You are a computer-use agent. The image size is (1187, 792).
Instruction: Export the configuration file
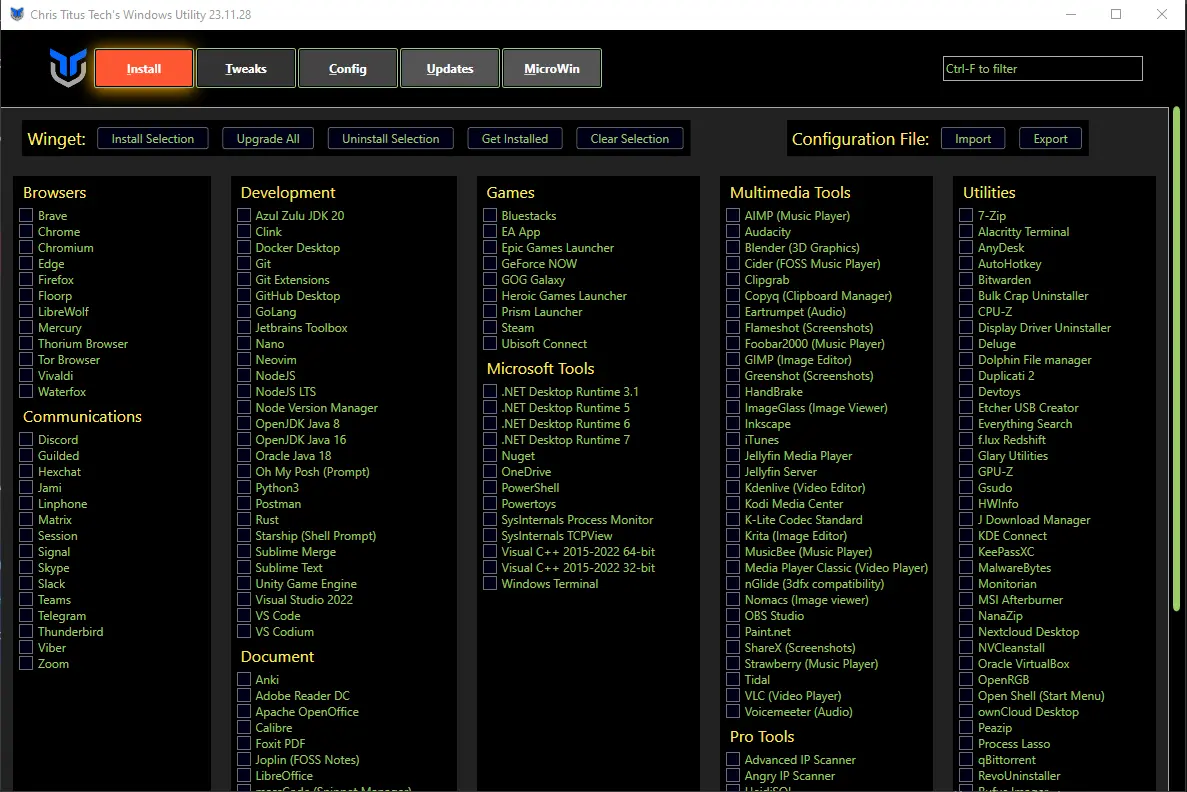(1051, 139)
